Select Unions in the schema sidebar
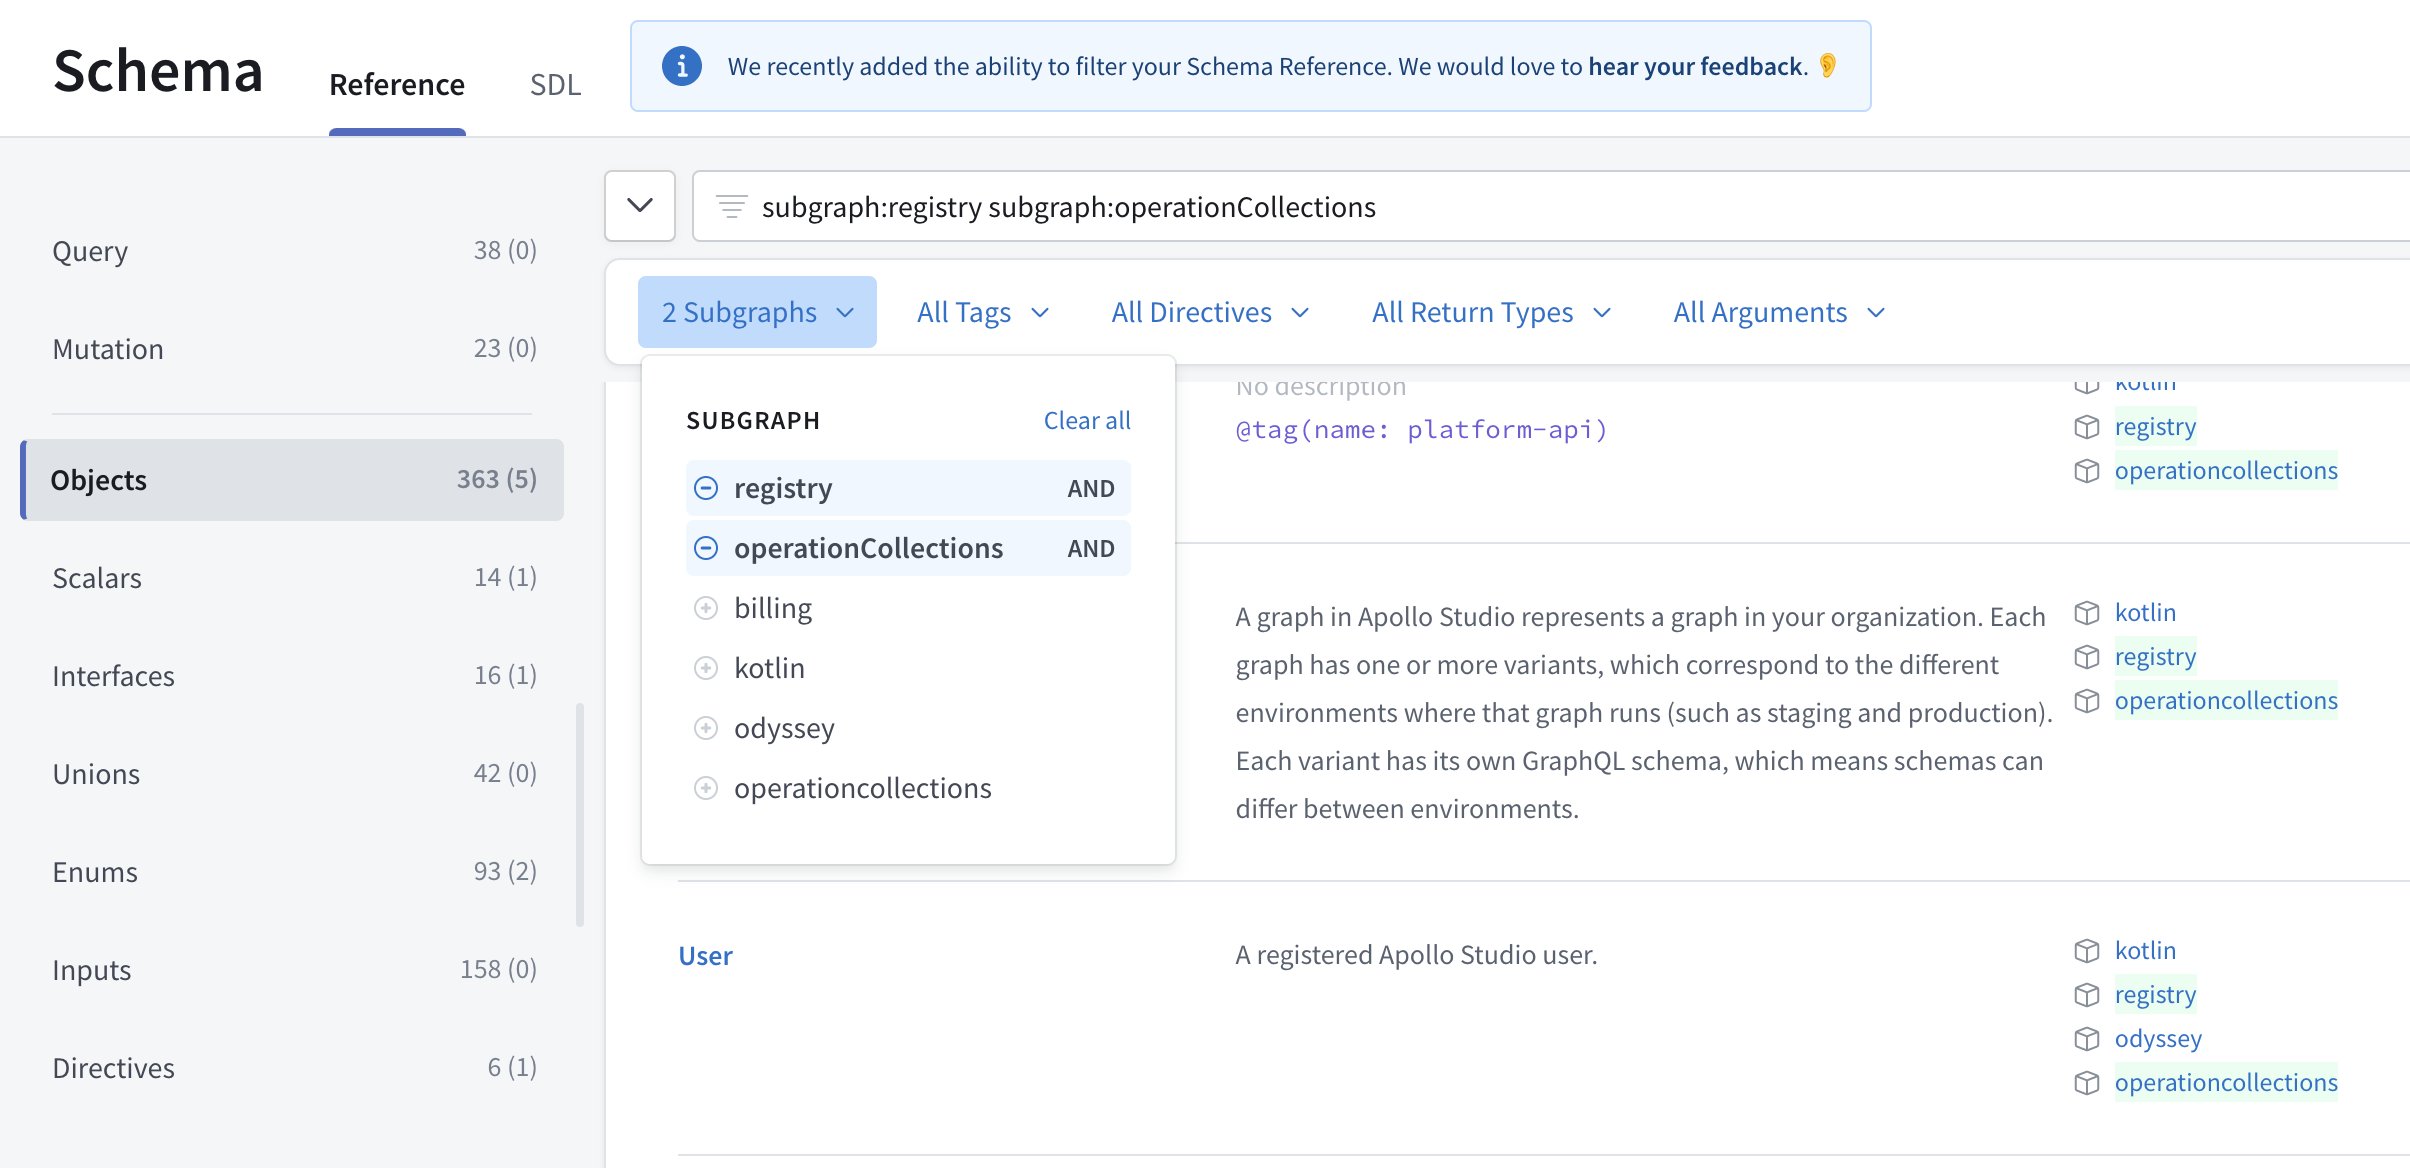Image resolution: width=2410 pixels, height=1168 pixels. (294, 774)
